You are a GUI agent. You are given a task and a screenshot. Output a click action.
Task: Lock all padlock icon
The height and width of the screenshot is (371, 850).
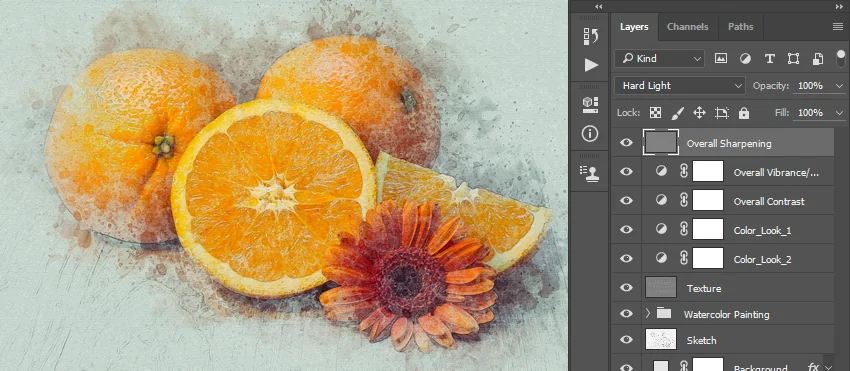(x=744, y=113)
